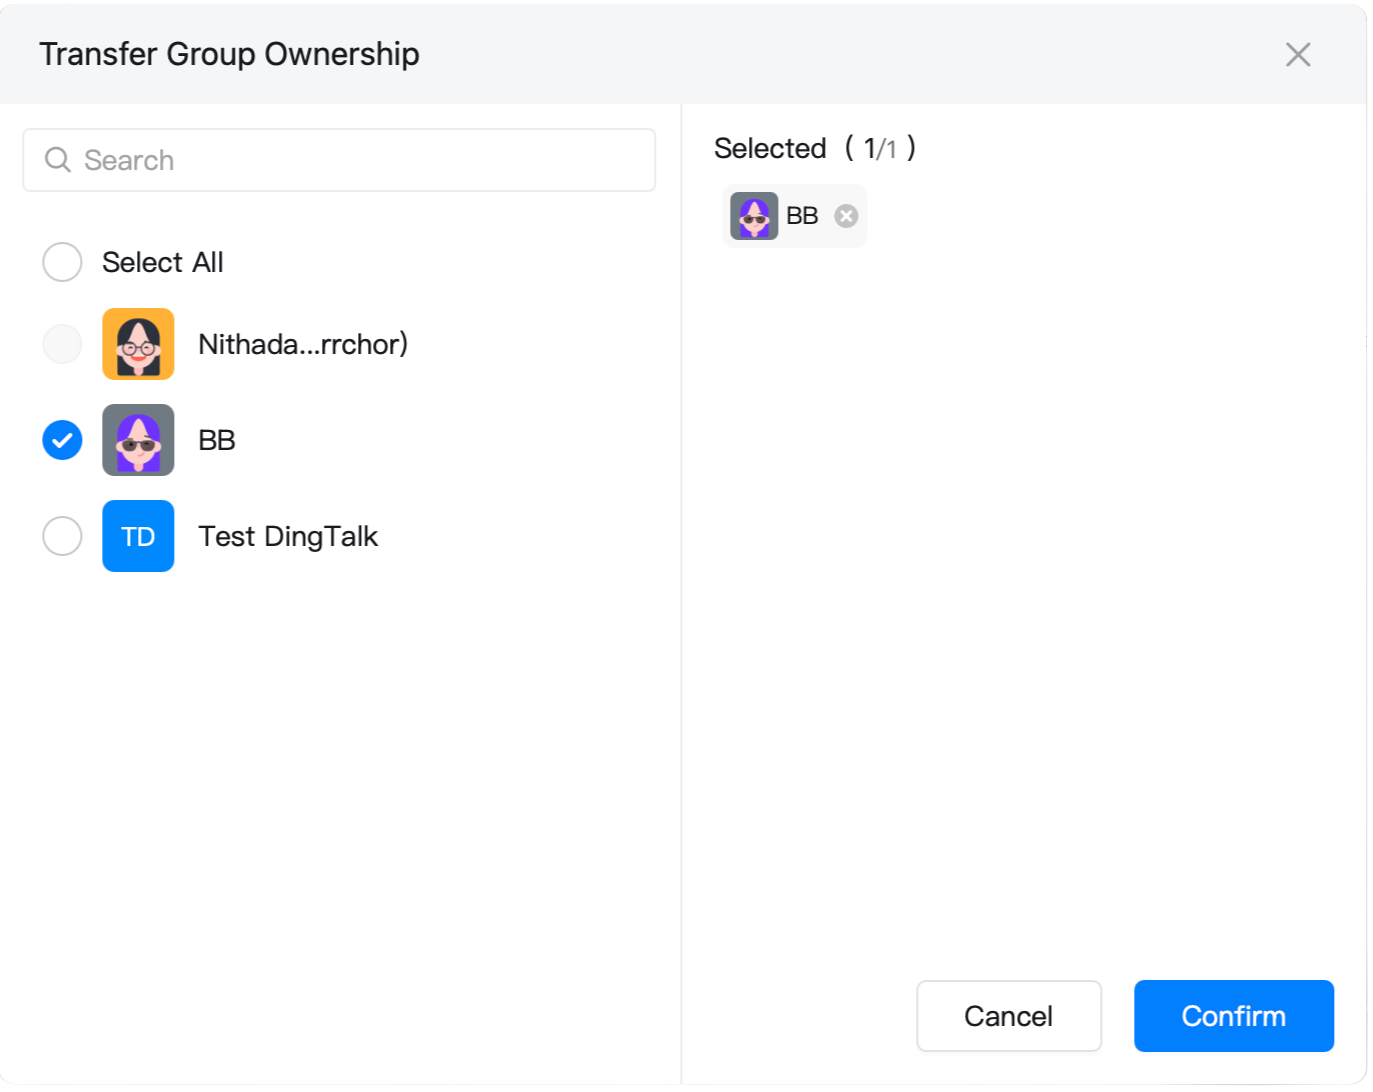
Task: Remove BB using the chip's x icon
Action: (846, 216)
